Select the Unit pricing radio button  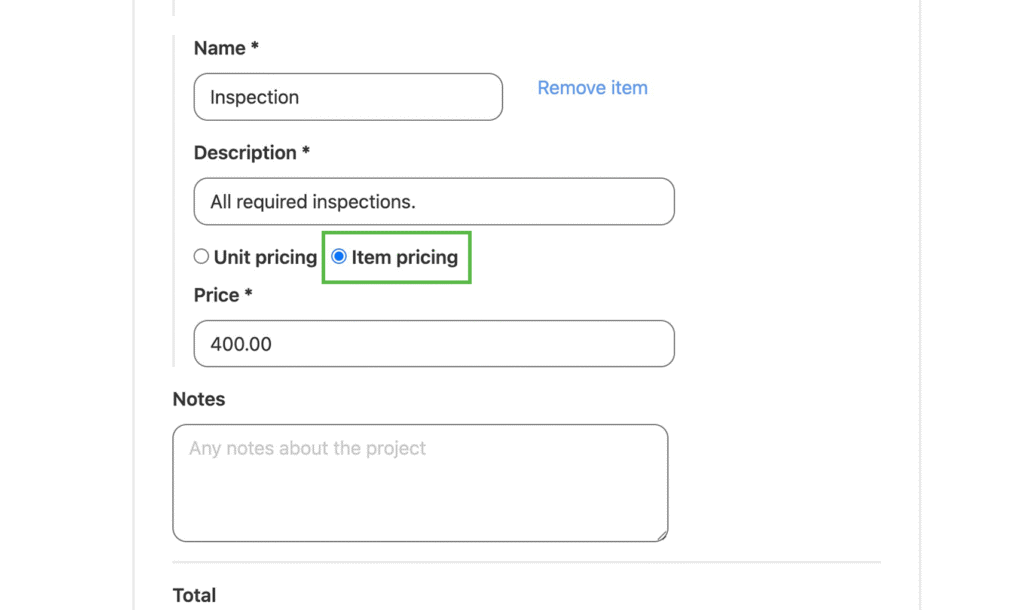tap(201, 257)
